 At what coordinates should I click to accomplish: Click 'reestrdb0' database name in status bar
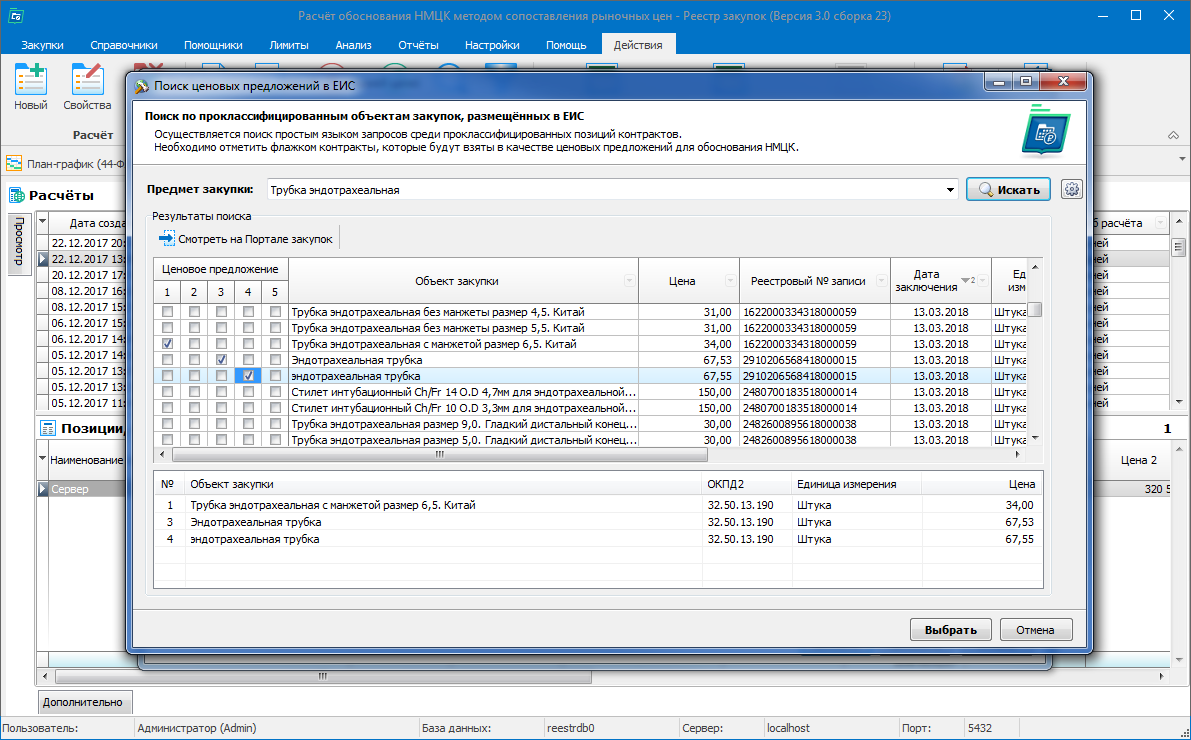(570, 728)
